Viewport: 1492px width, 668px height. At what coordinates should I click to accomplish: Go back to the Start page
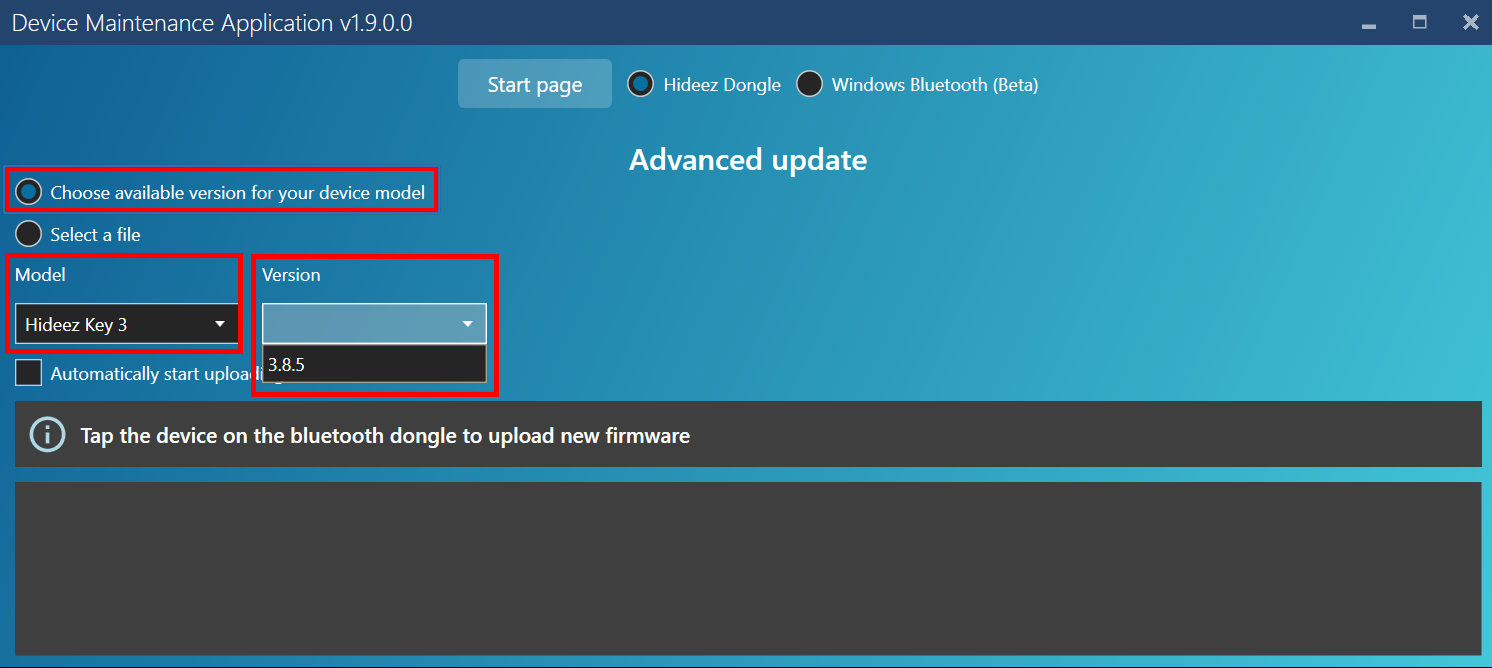click(x=534, y=84)
